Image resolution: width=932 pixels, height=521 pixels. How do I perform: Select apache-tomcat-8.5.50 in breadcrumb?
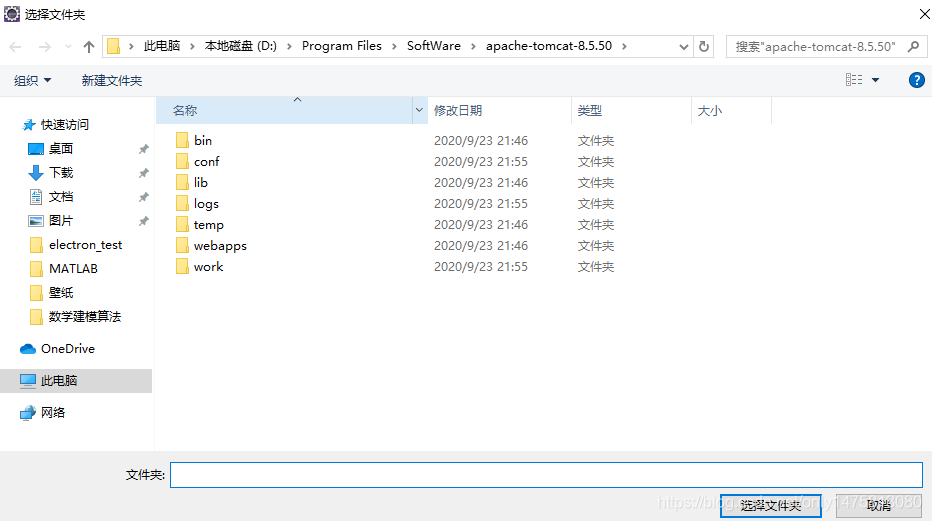(x=549, y=46)
